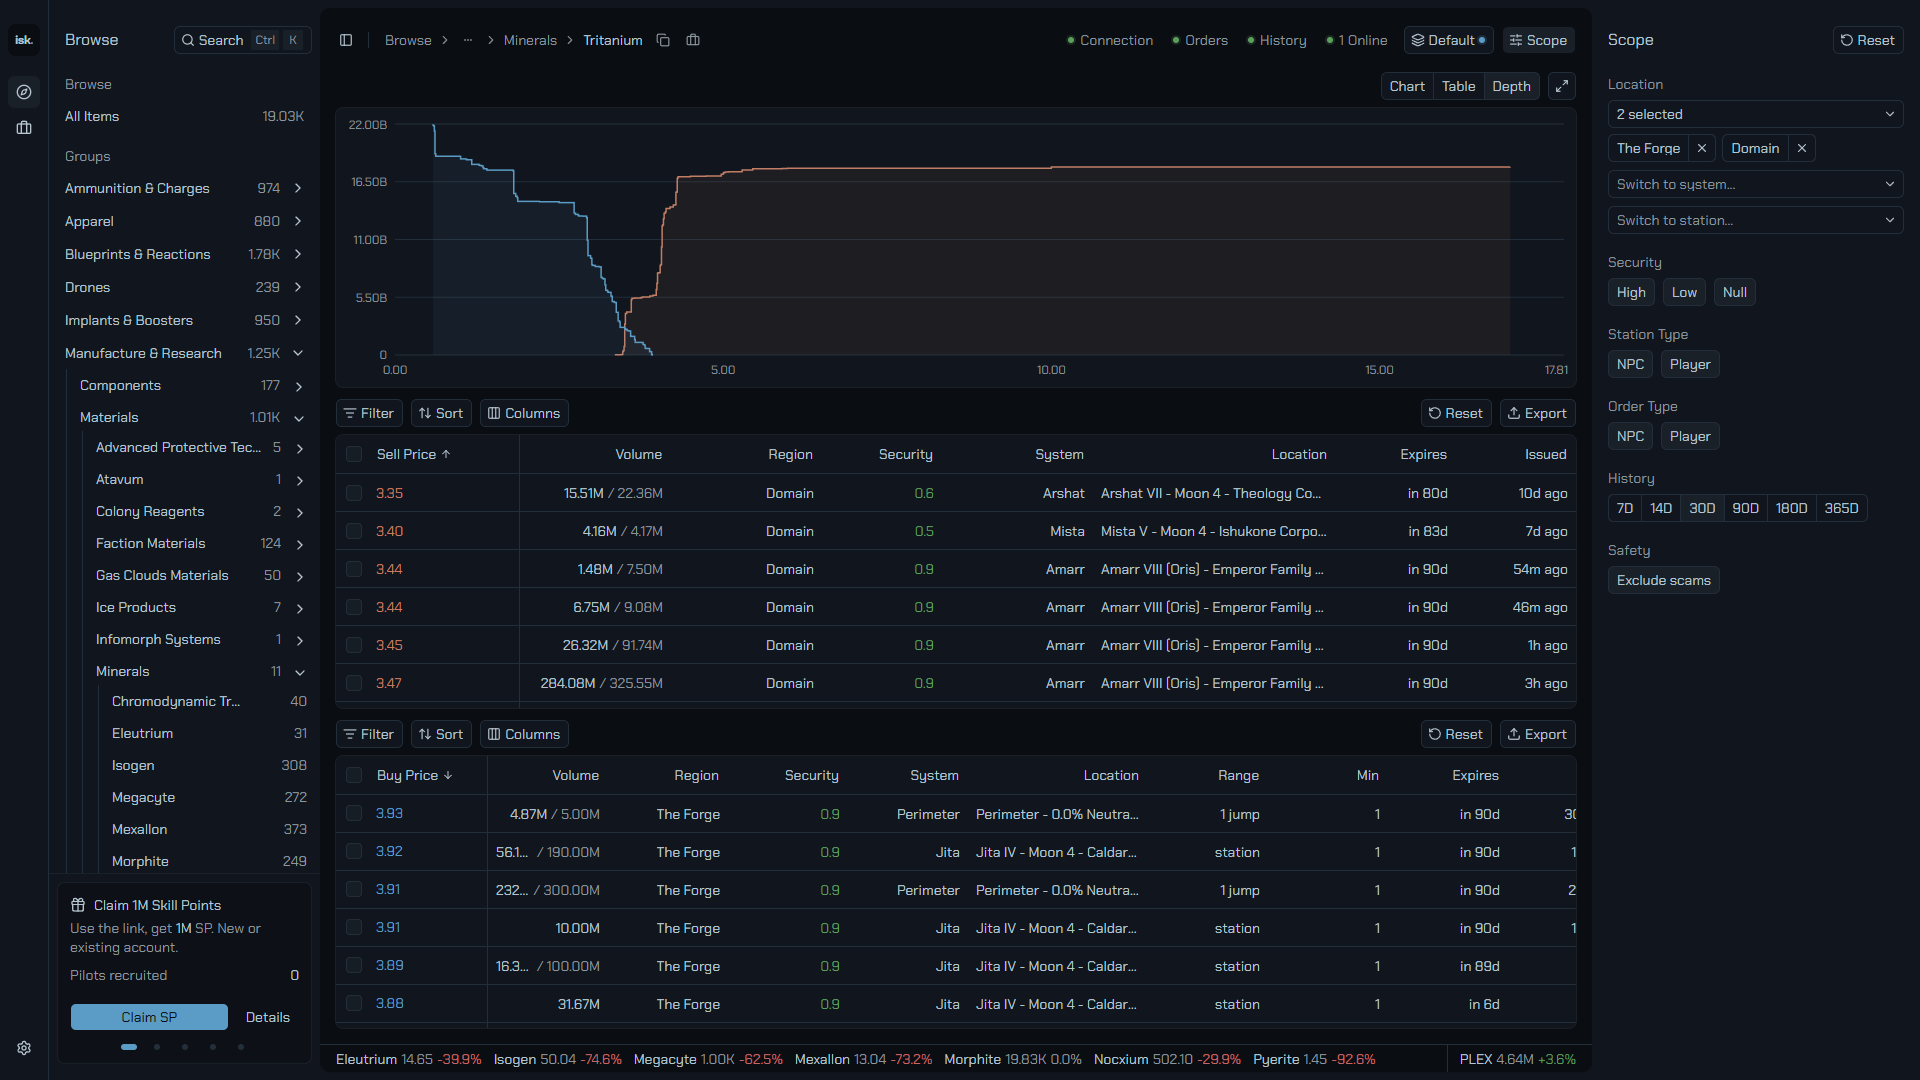Image resolution: width=1920 pixels, height=1080 pixels.
Task: Open the breadcrumb ellipsis menu
Action: [468, 40]
